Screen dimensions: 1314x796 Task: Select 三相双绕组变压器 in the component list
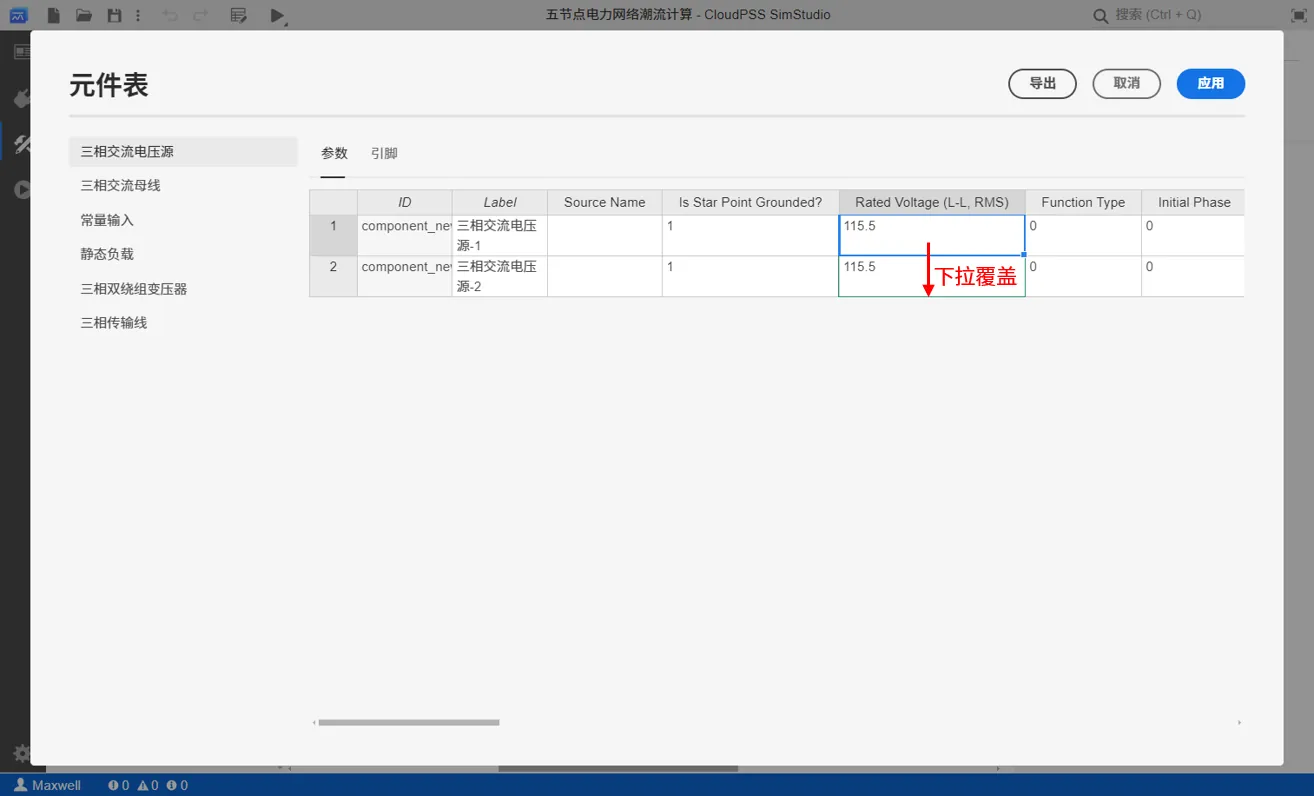[183, 289]
